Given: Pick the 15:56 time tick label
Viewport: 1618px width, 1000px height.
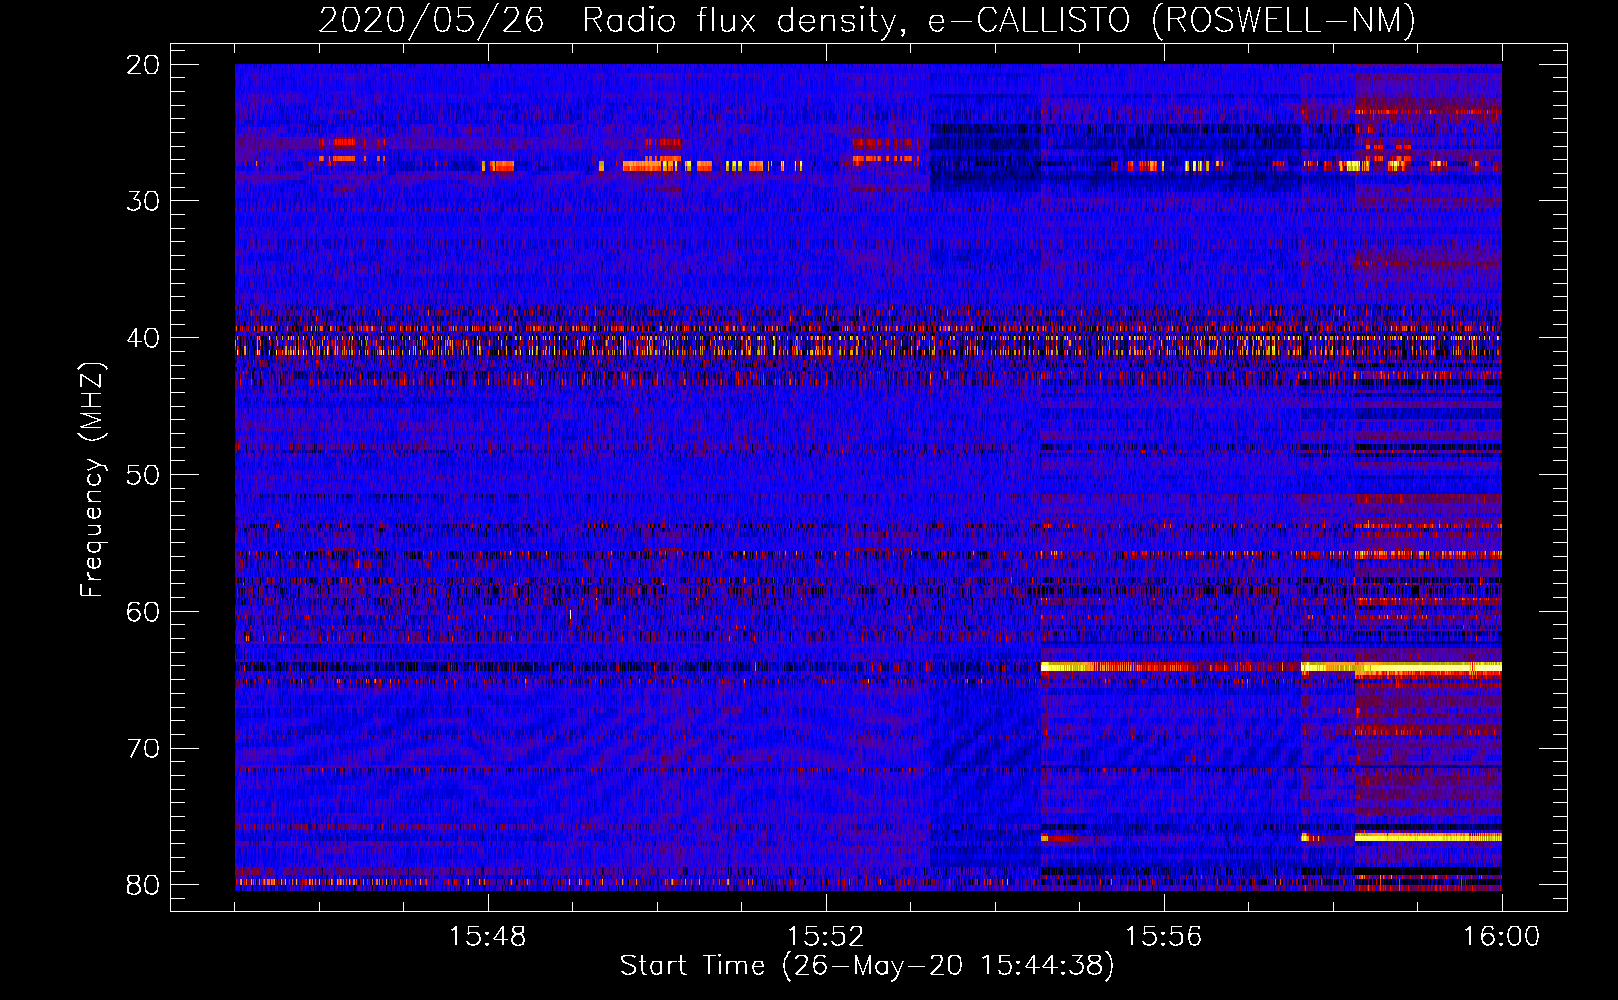Looking at the screenshot, I should [x=1164, y=937].
